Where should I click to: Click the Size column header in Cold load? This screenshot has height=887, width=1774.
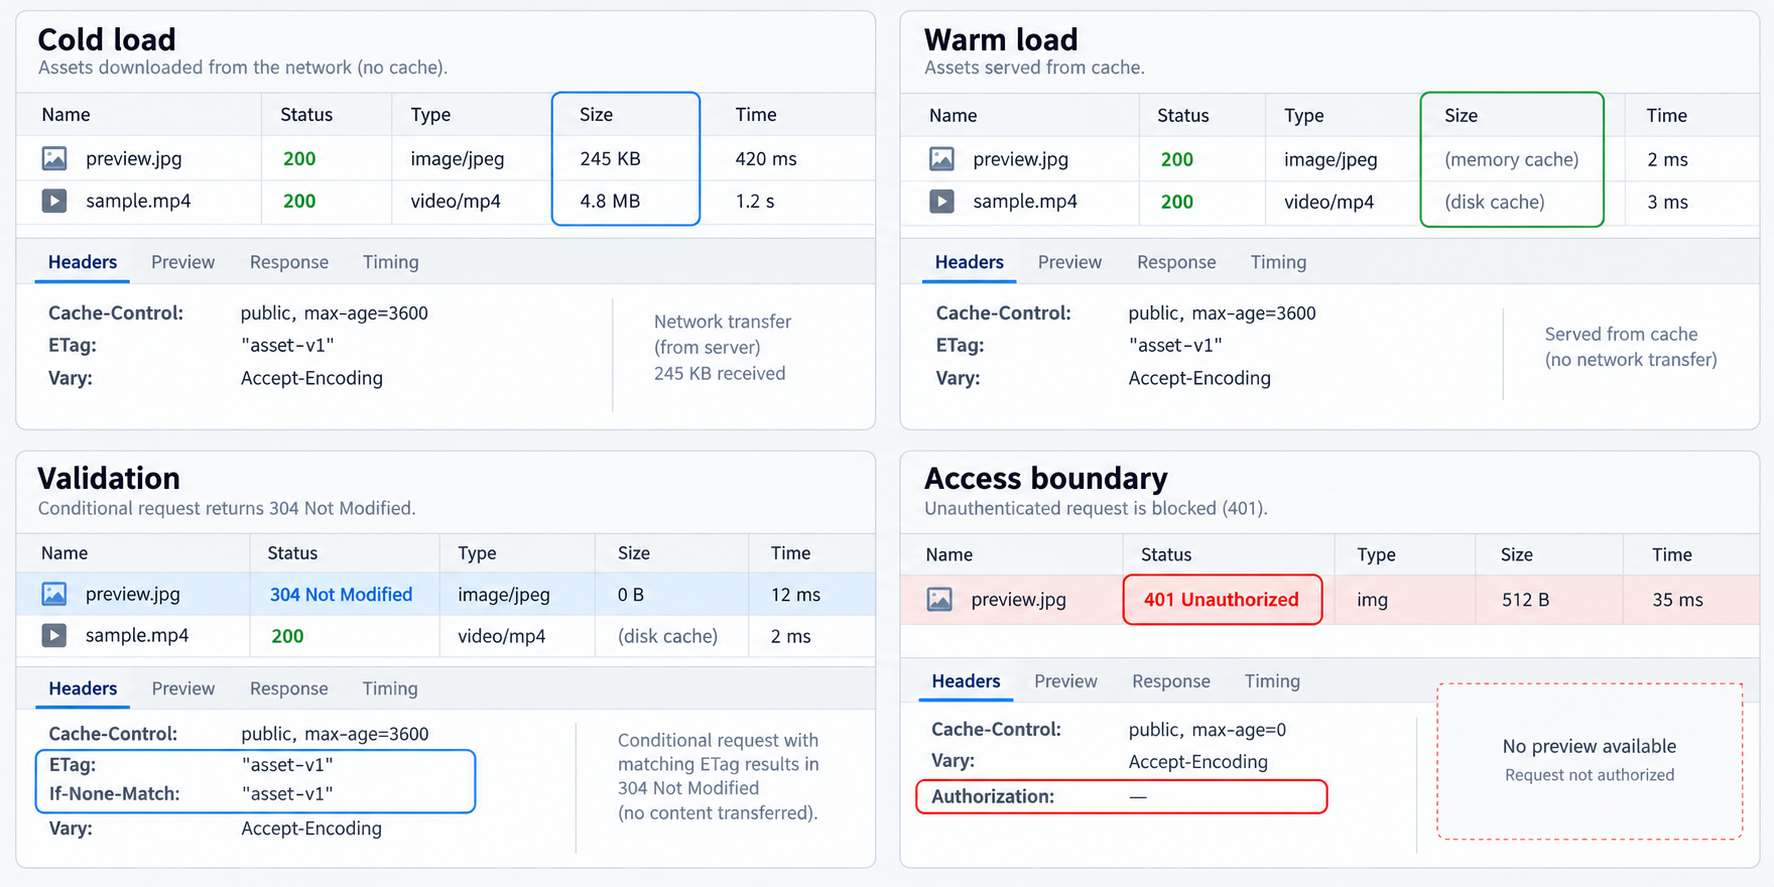point(596,114)
